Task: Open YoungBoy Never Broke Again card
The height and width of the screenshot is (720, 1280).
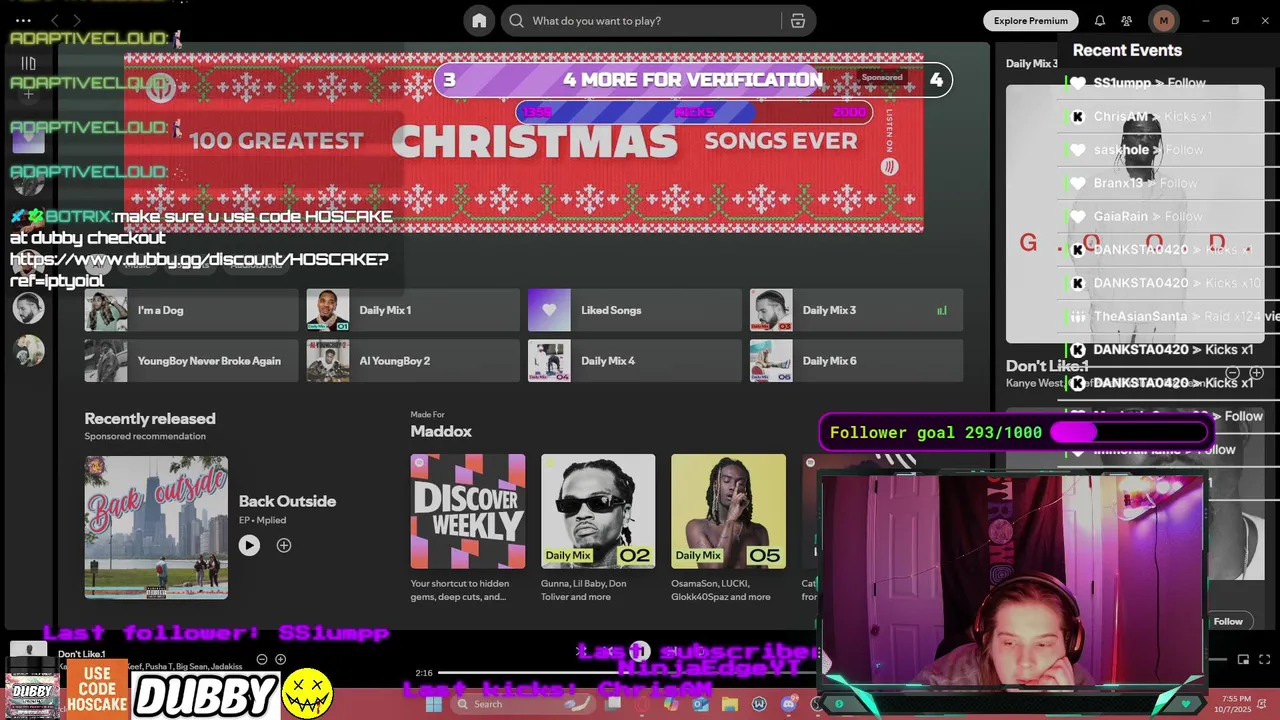Action: [191, 361]
